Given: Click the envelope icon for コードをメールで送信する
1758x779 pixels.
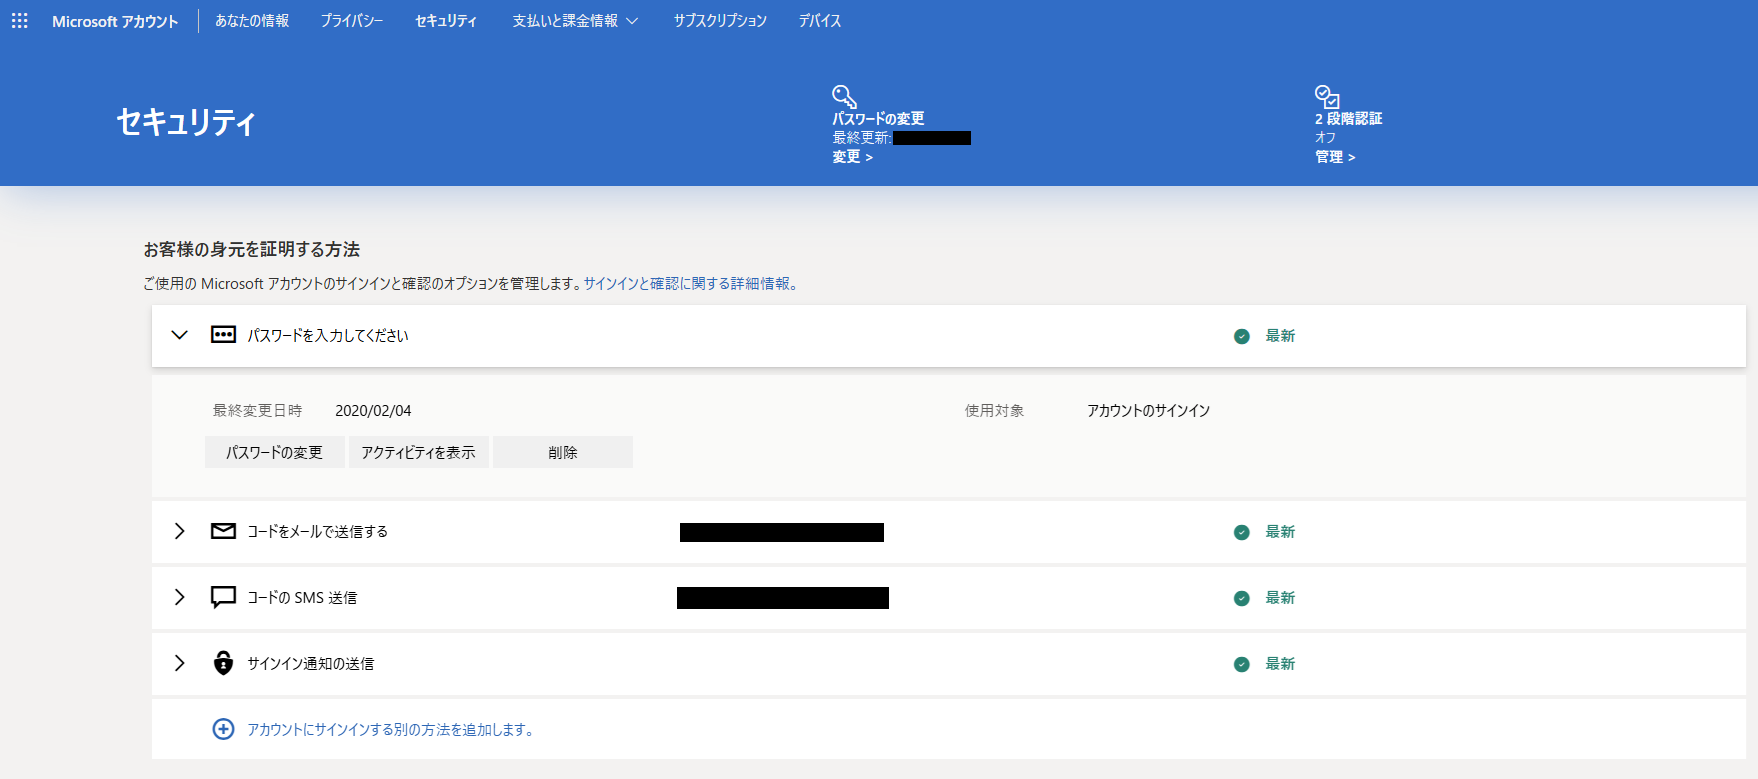Looking at the screenshot, I should (x=223, y=531).
